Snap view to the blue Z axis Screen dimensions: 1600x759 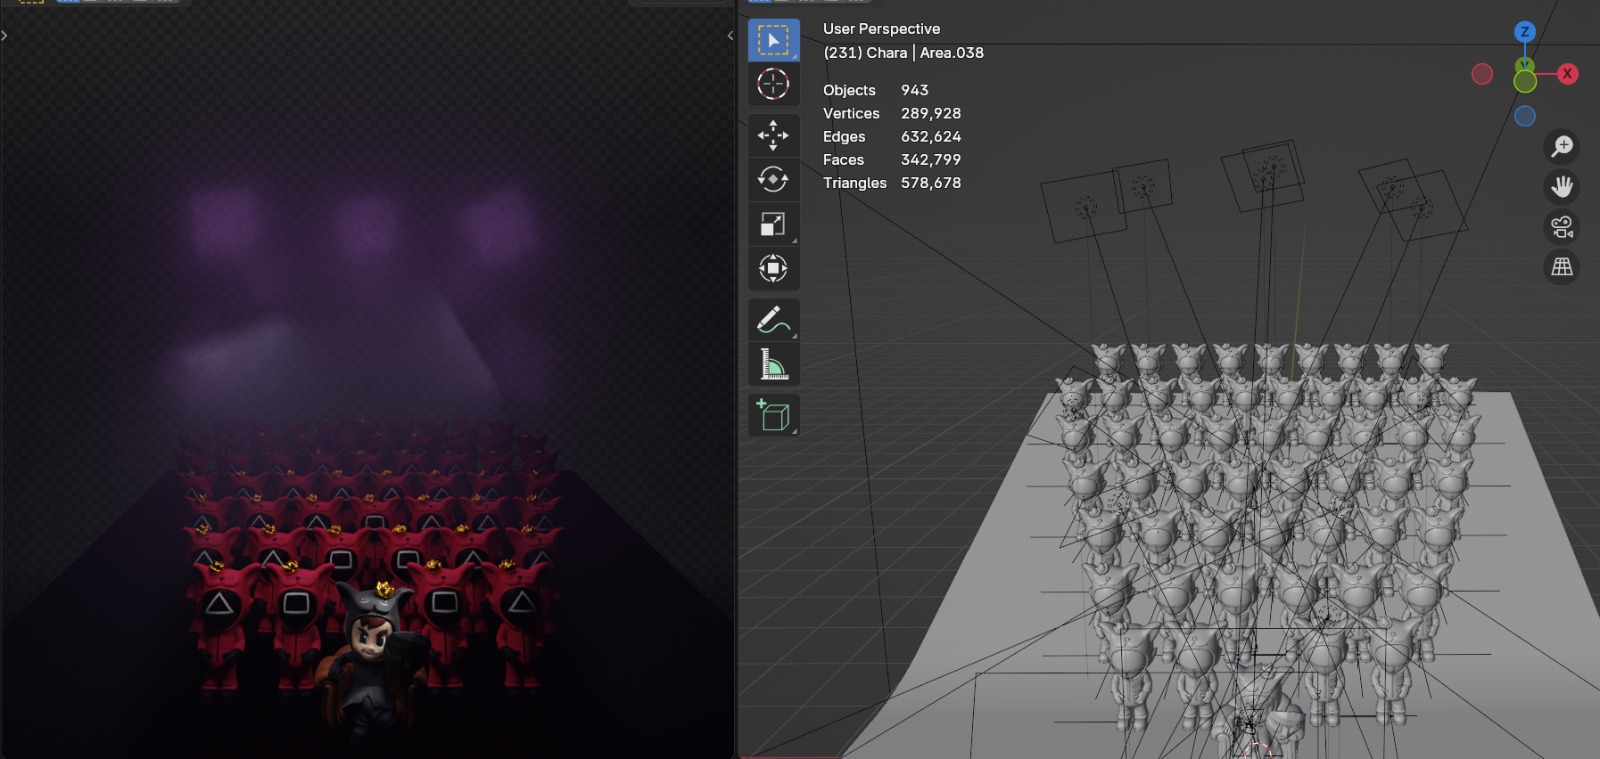click(1524, 32)
